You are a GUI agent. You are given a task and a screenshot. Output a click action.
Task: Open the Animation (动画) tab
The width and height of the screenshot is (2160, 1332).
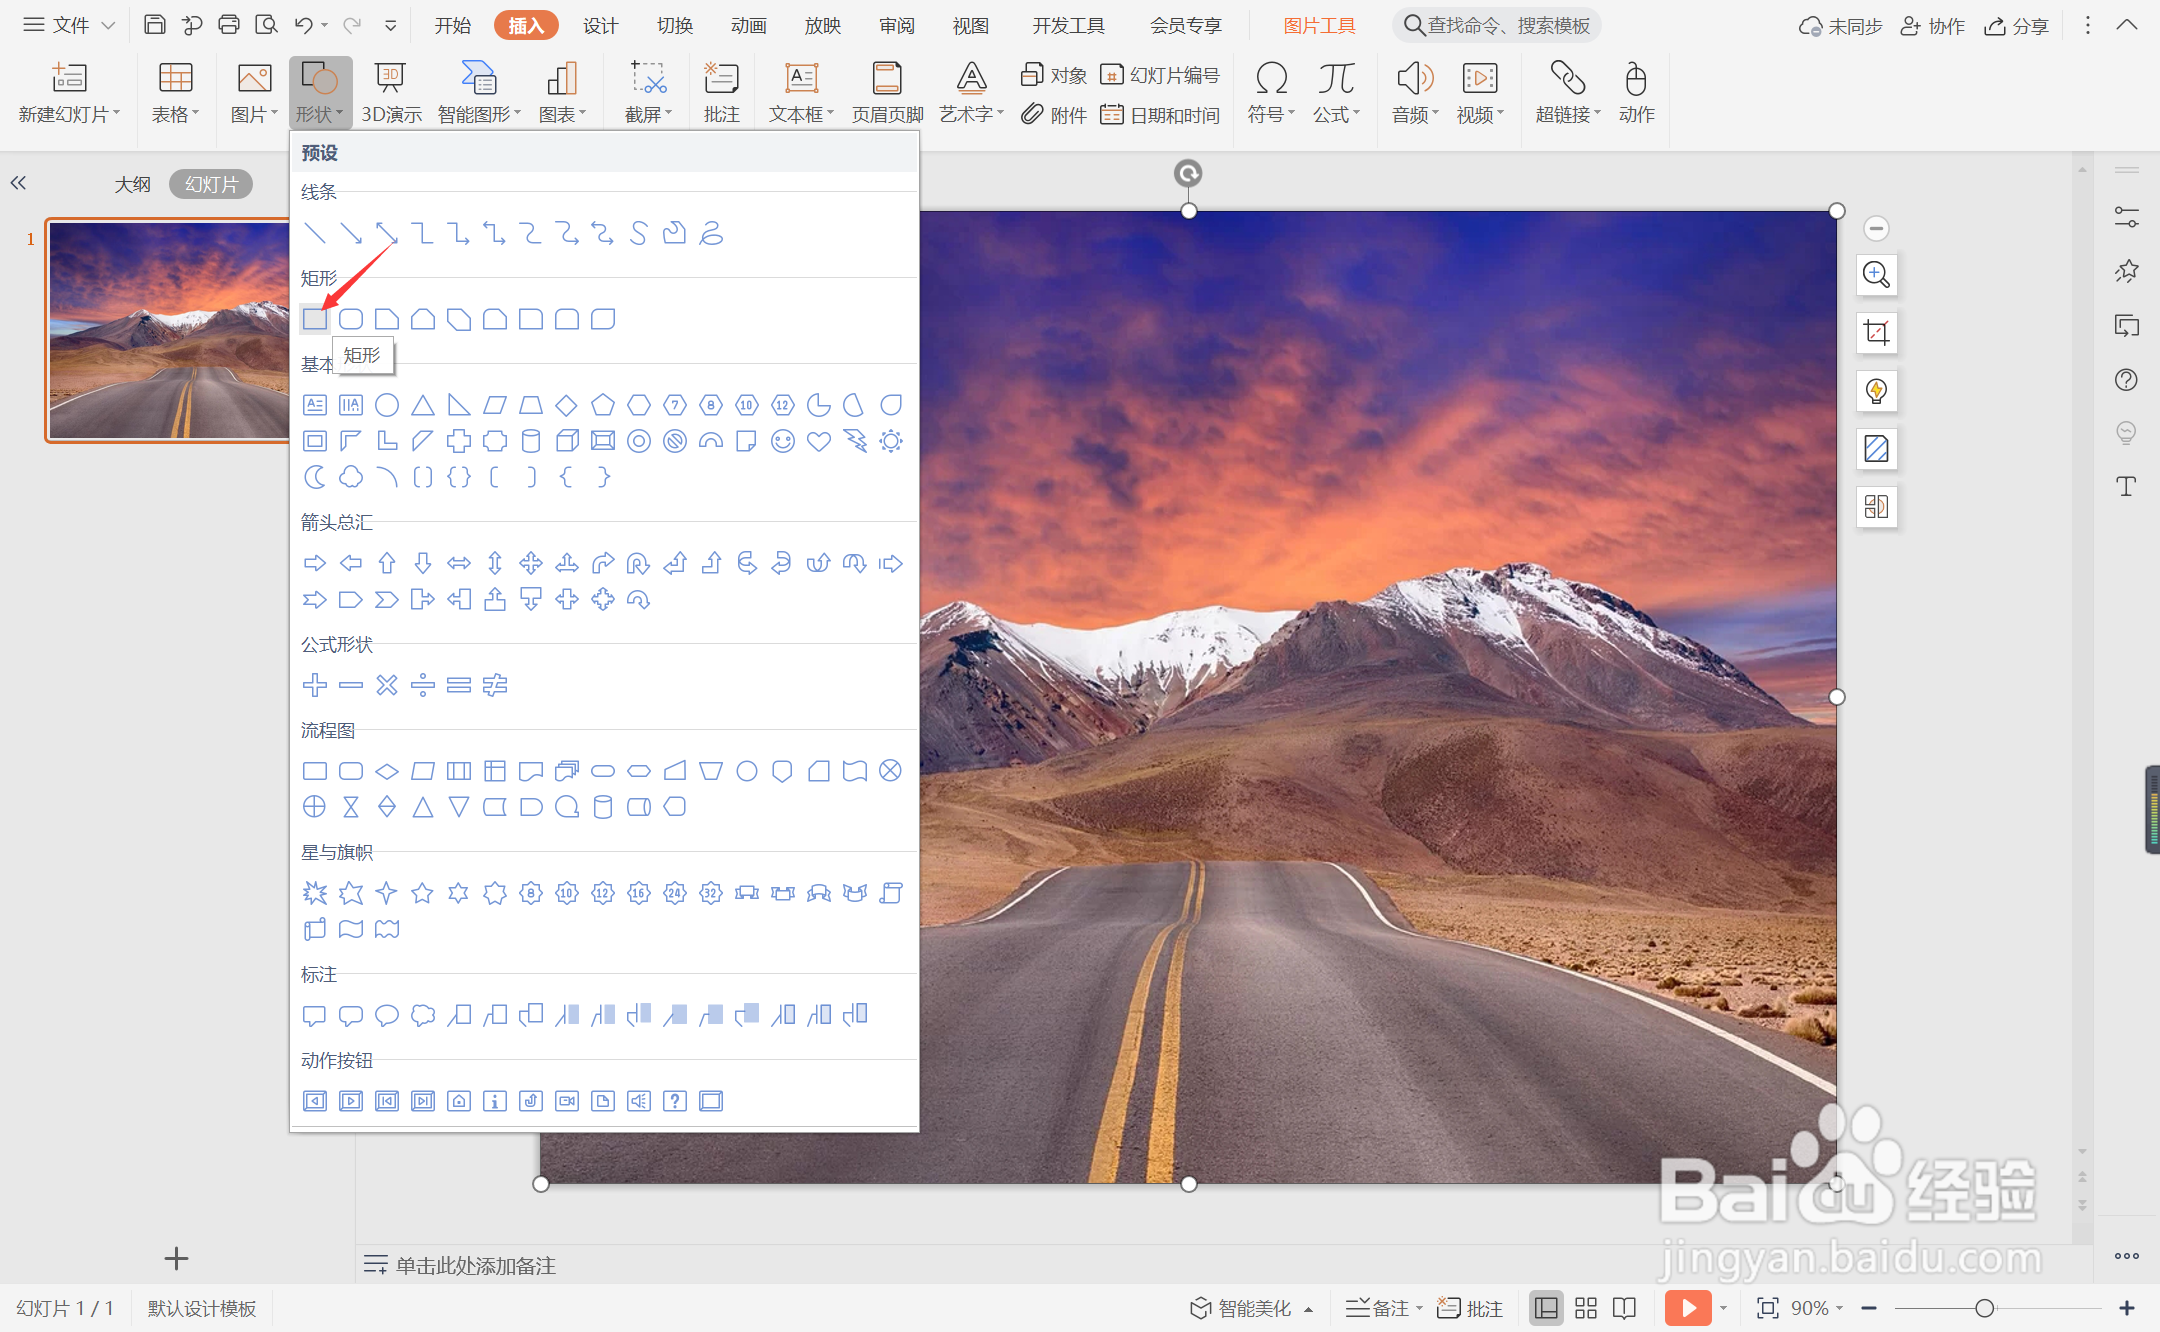pyautogui.click(x=748, y=26)
